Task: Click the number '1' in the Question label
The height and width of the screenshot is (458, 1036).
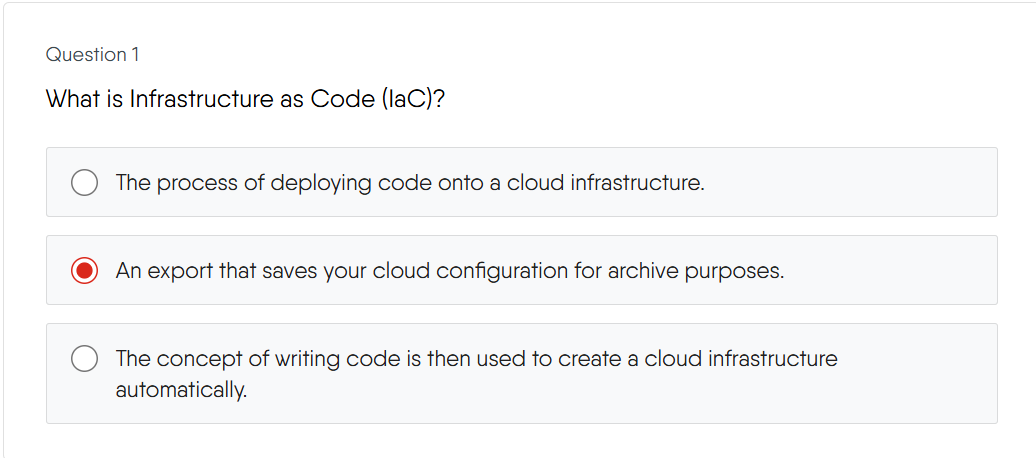Action: [x=135, y=55]
